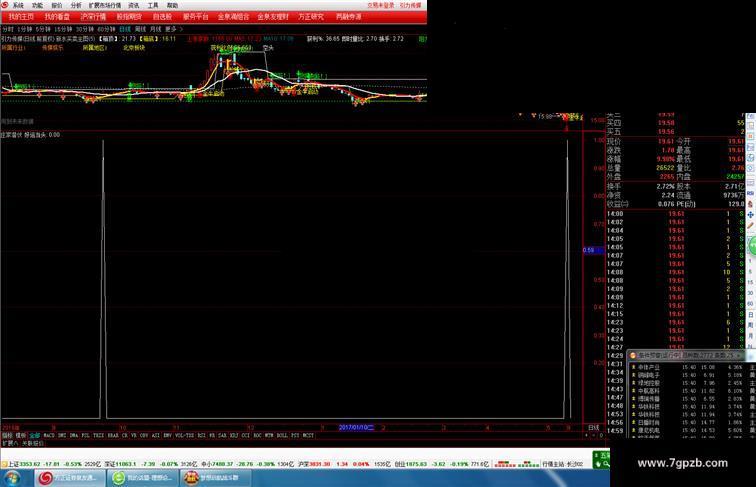Click the 14:00 tick row
The width and height of the screenshot is (756, 487).
675,214
